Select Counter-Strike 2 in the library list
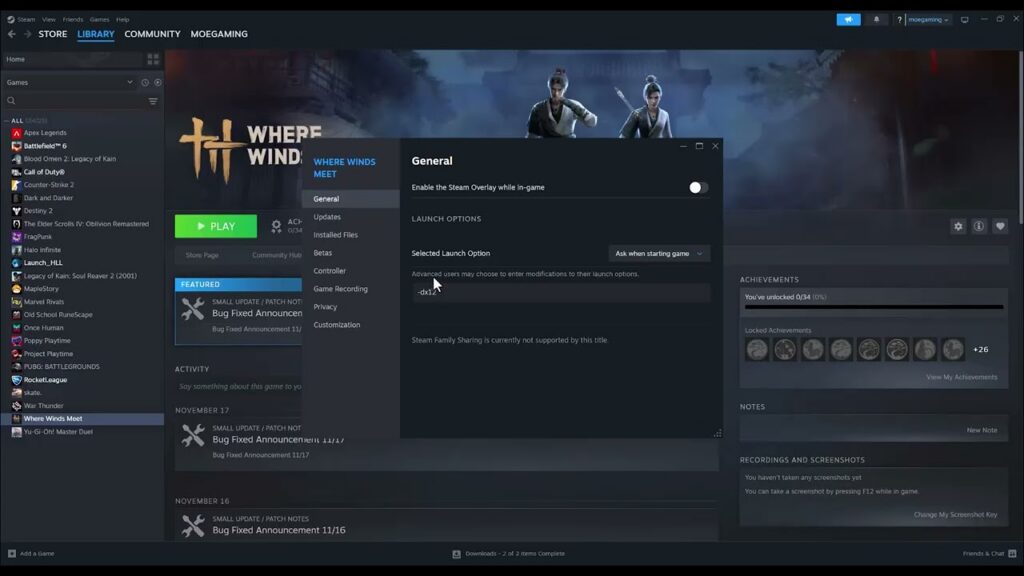1024x576 pixels. 48,185
